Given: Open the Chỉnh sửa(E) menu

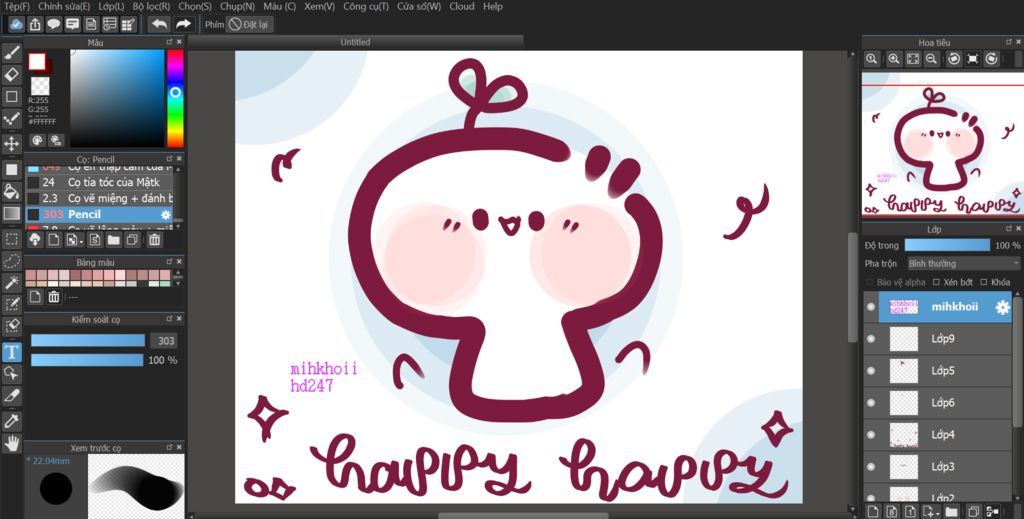Looking at the screenshot, I should coord(64,6).
